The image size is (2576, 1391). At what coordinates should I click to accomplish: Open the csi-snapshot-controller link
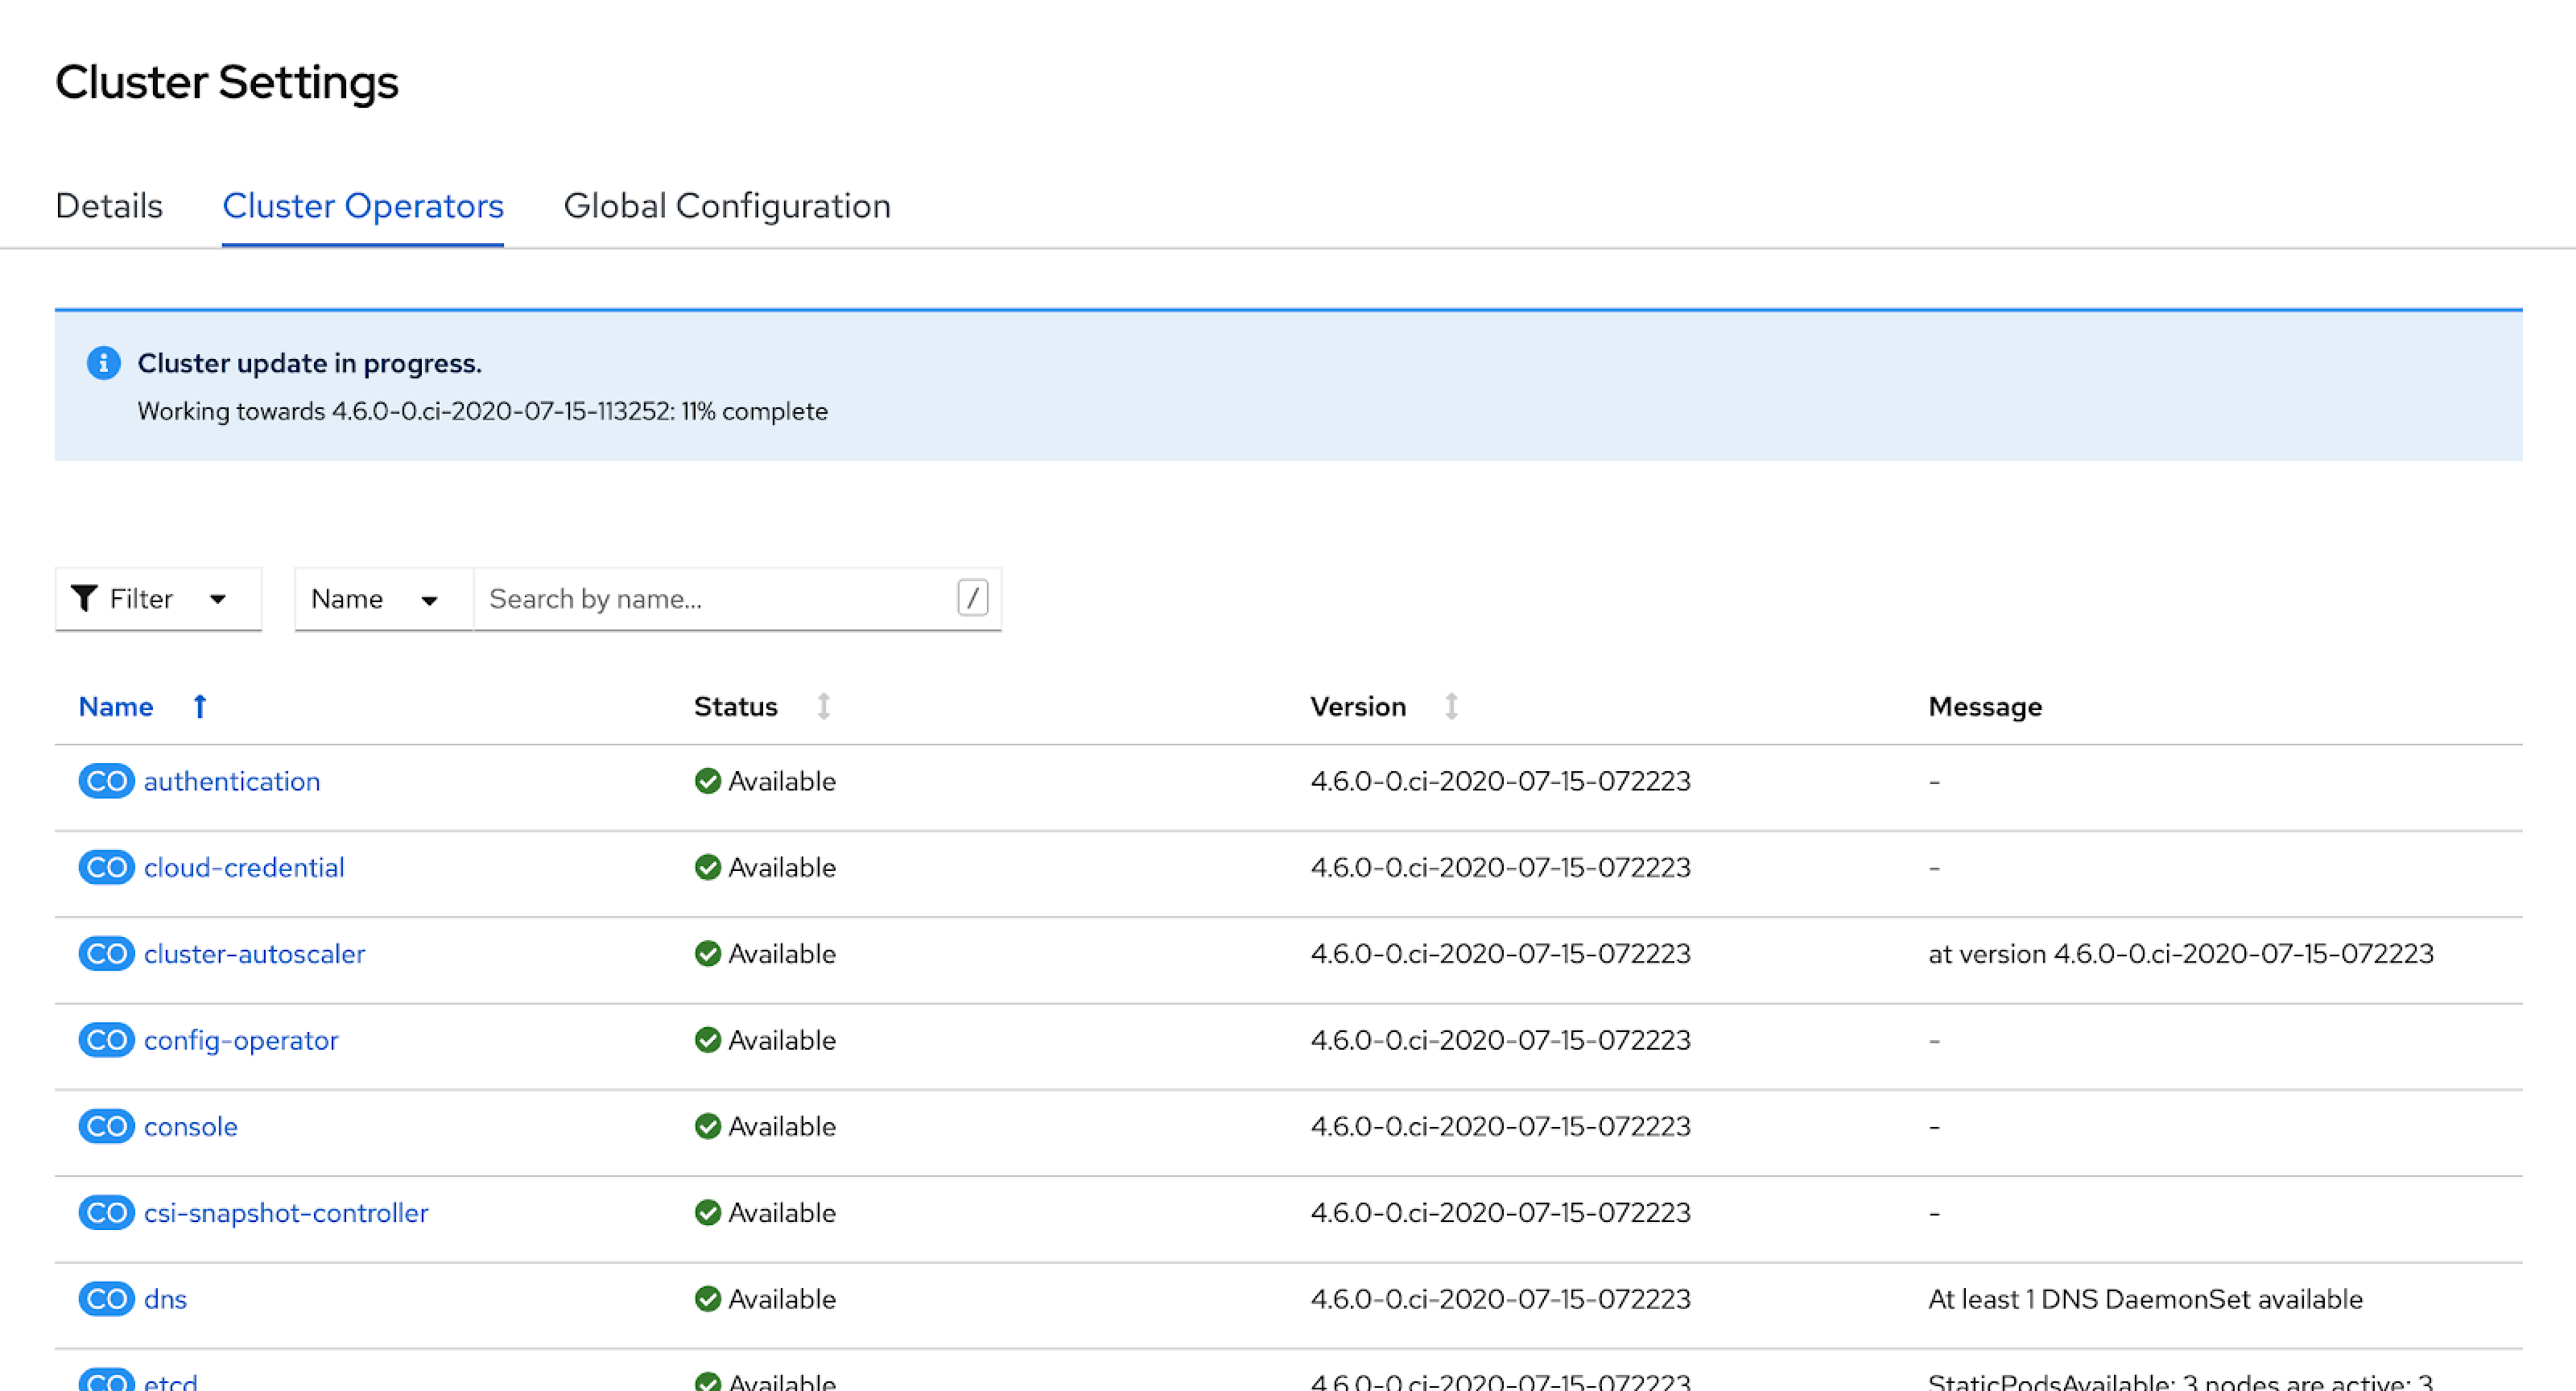pyautogui.click(x=286, y=1213)
